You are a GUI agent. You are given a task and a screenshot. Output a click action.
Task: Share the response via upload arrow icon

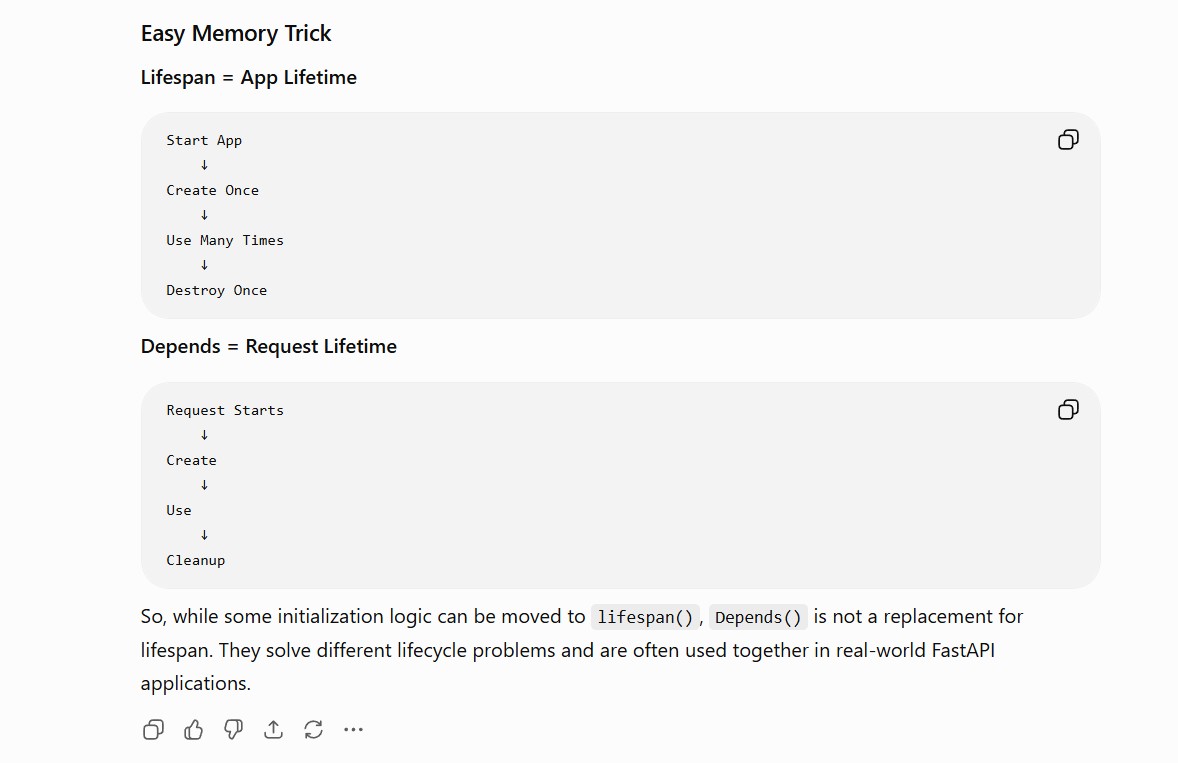click(273, 729)
